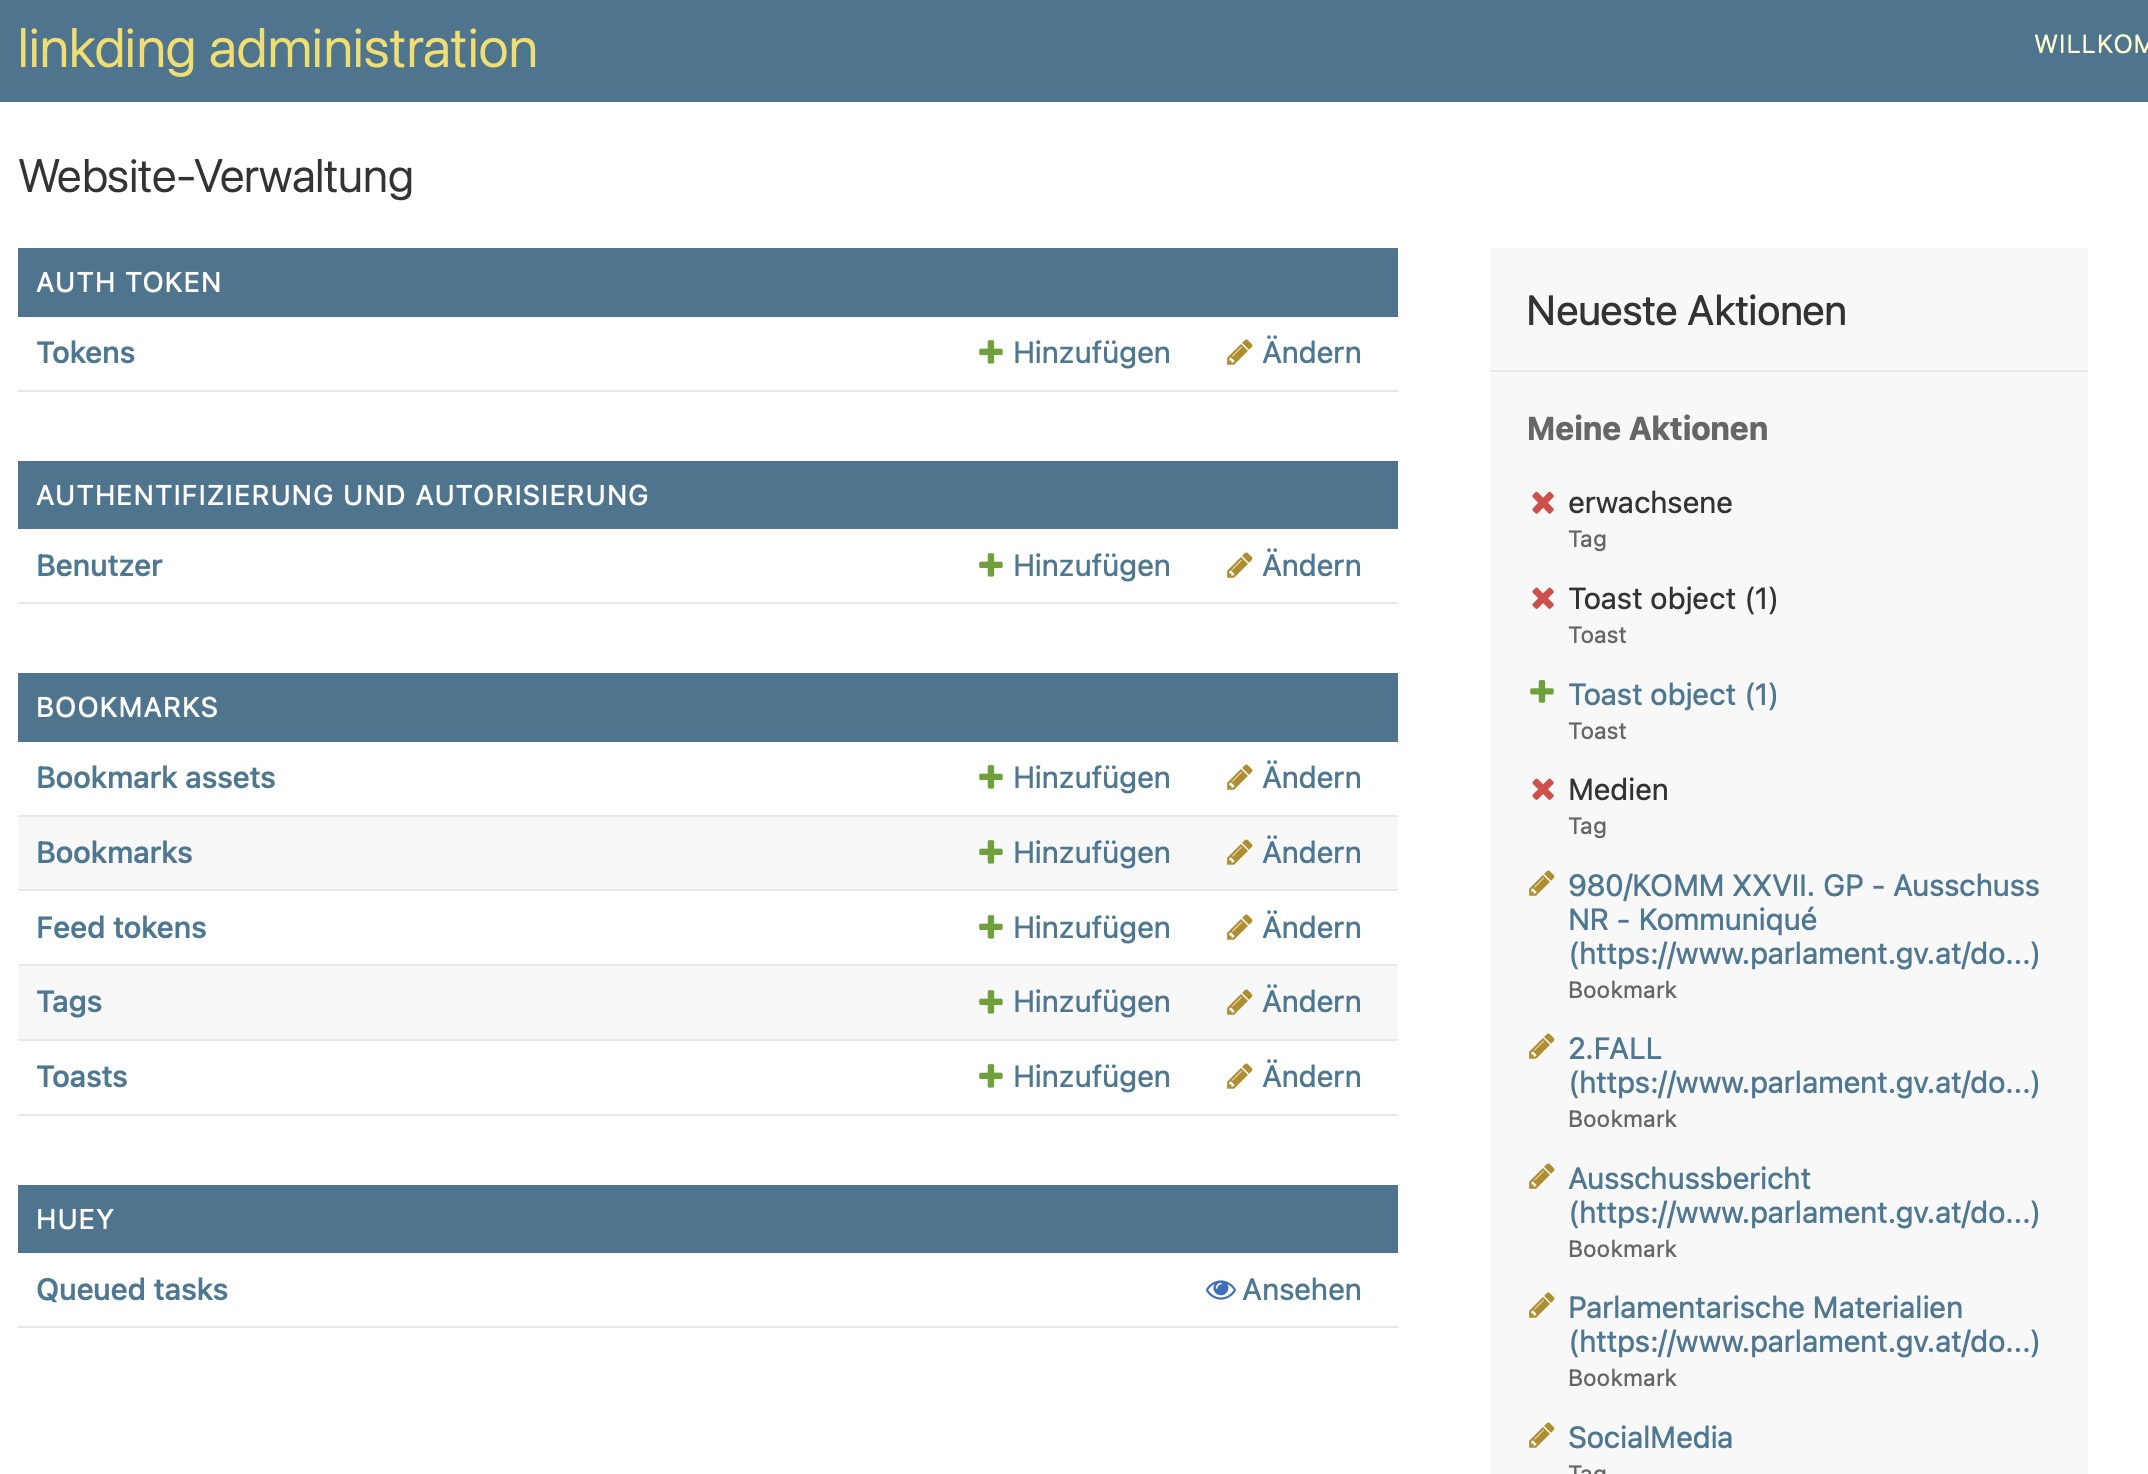This screenshot has width=2148, height=1474.
Task: Open the added Toast object (1) link
Action: click(1672, 694)
